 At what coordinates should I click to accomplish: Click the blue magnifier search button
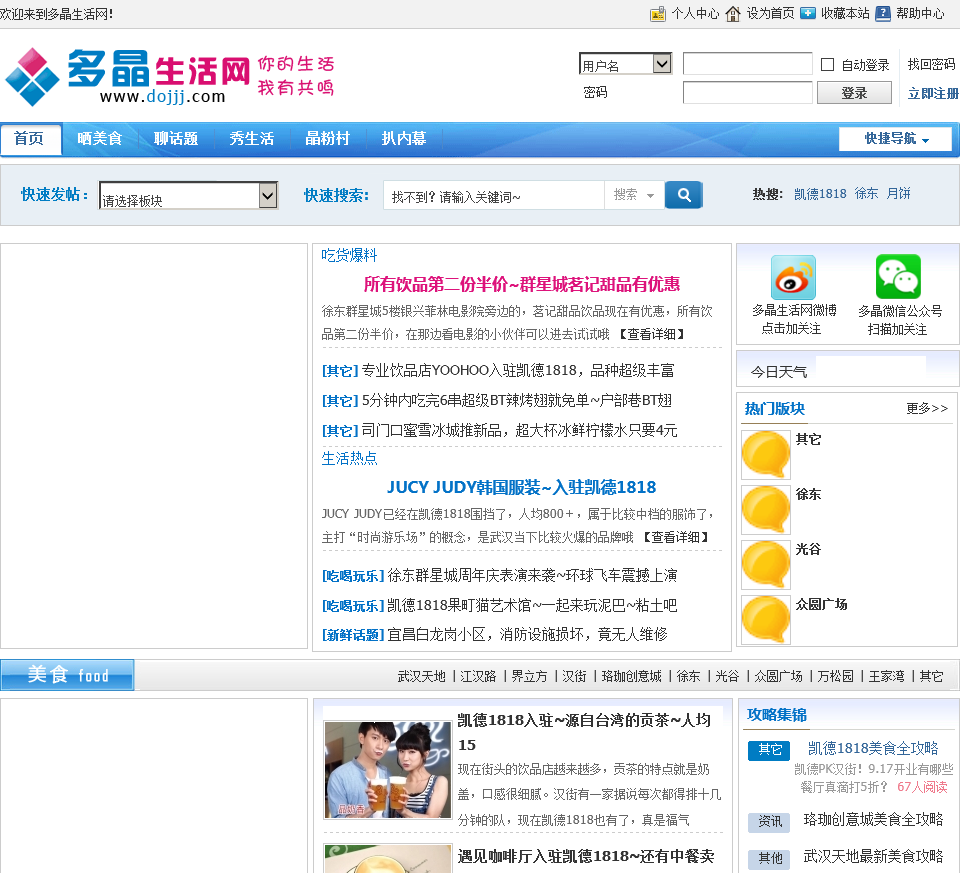click(683, 195)
